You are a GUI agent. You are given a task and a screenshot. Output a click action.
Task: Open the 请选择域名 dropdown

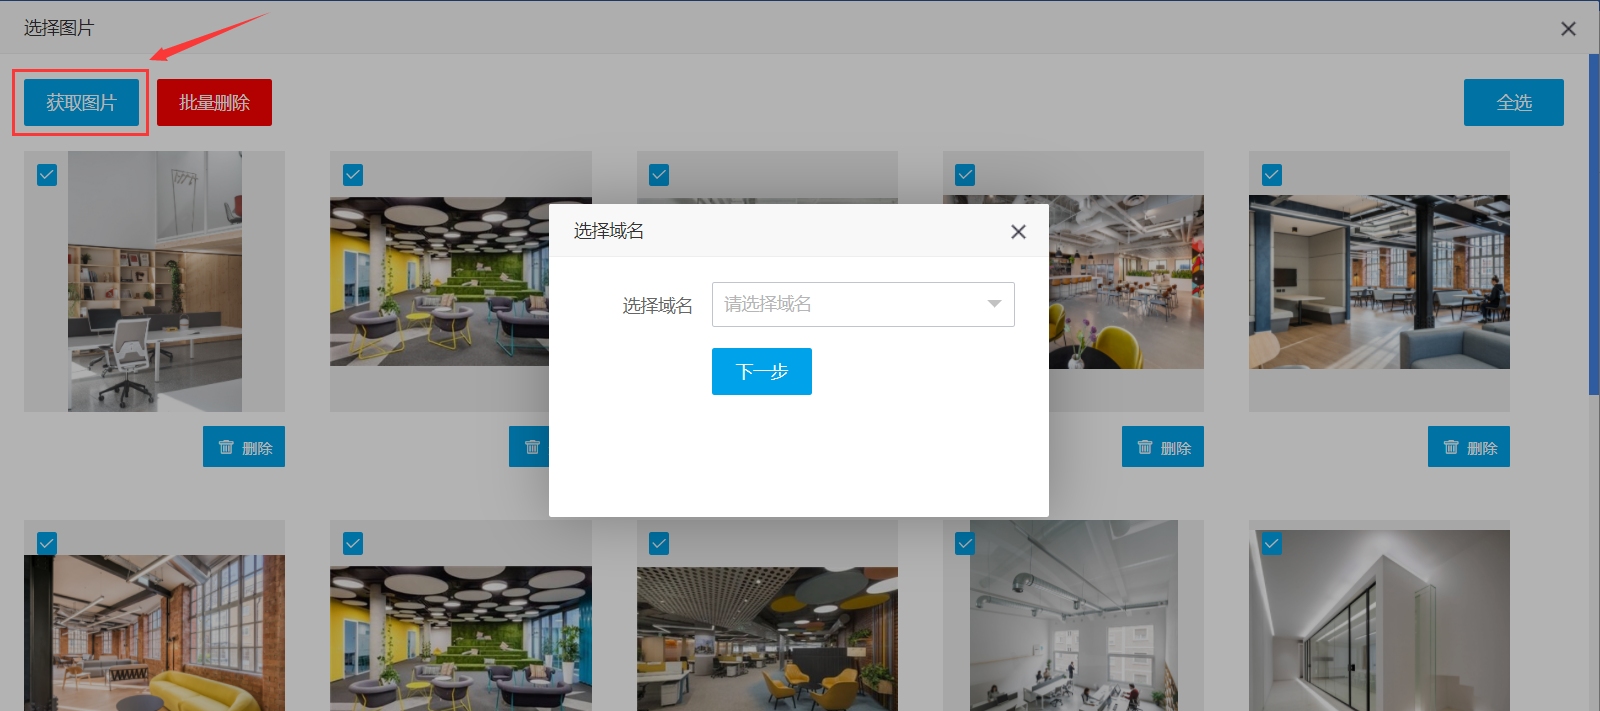pyautogui.click(x=863, y=304)
